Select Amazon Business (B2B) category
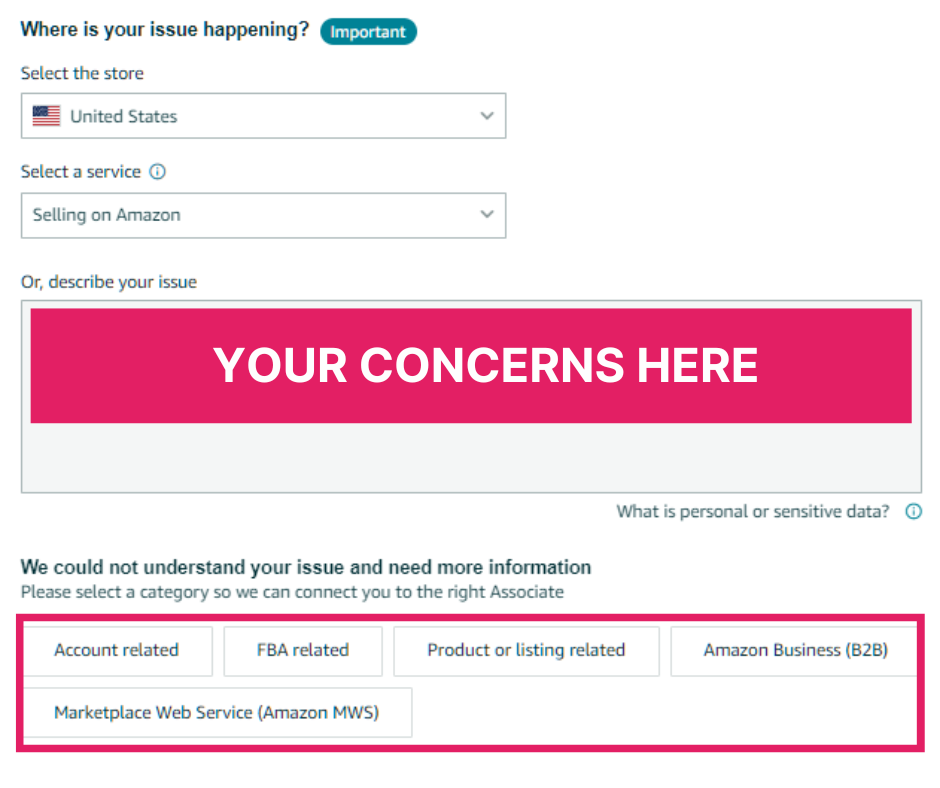The width and height of the screenshot is (940, 788). [793, 650]
